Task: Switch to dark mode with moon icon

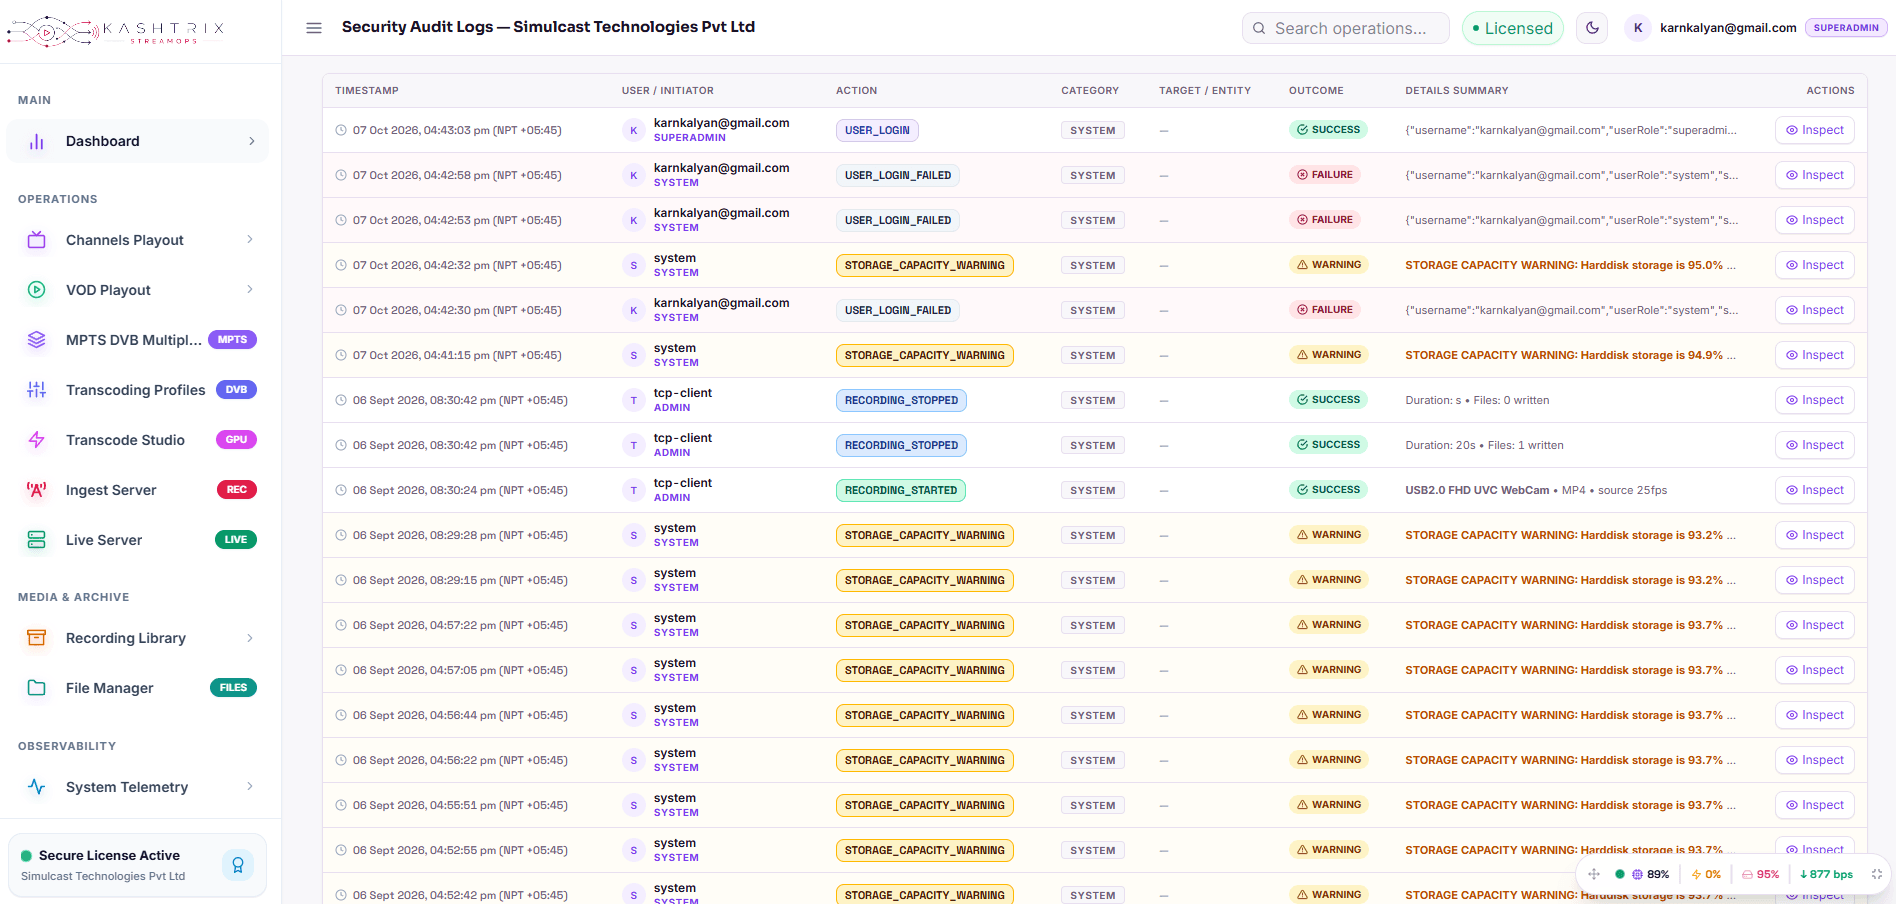Action: click(1593, 28)
